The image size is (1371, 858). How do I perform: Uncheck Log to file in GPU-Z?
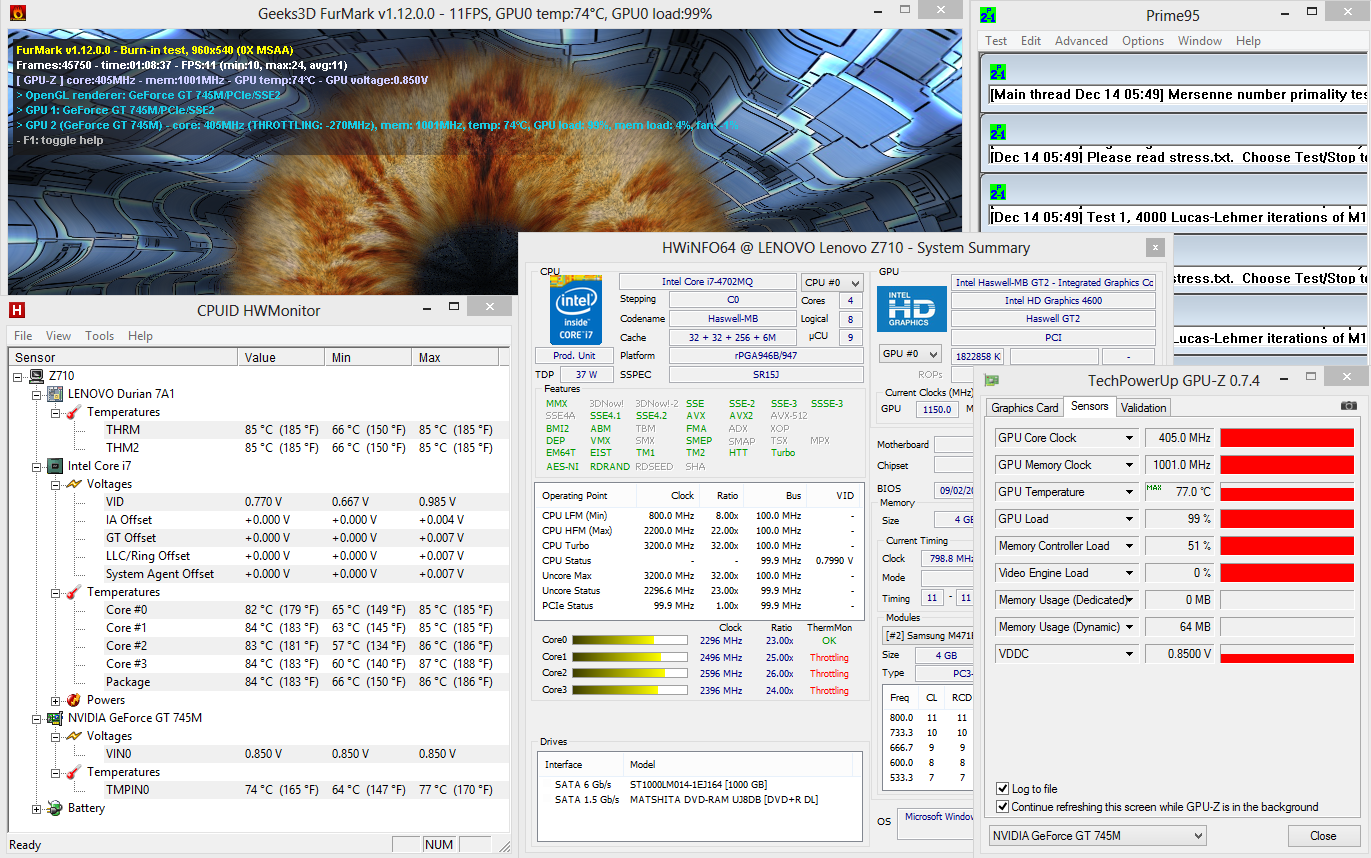pos(1003,789)
